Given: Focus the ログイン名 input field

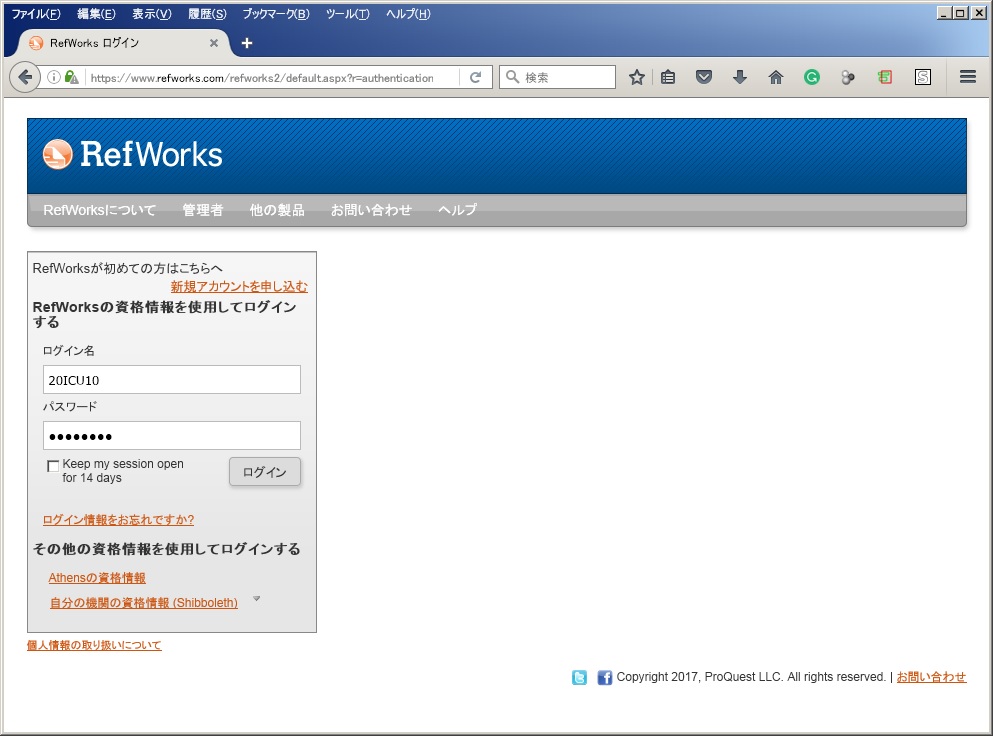Looking at the screenshot, I should 172,379.
